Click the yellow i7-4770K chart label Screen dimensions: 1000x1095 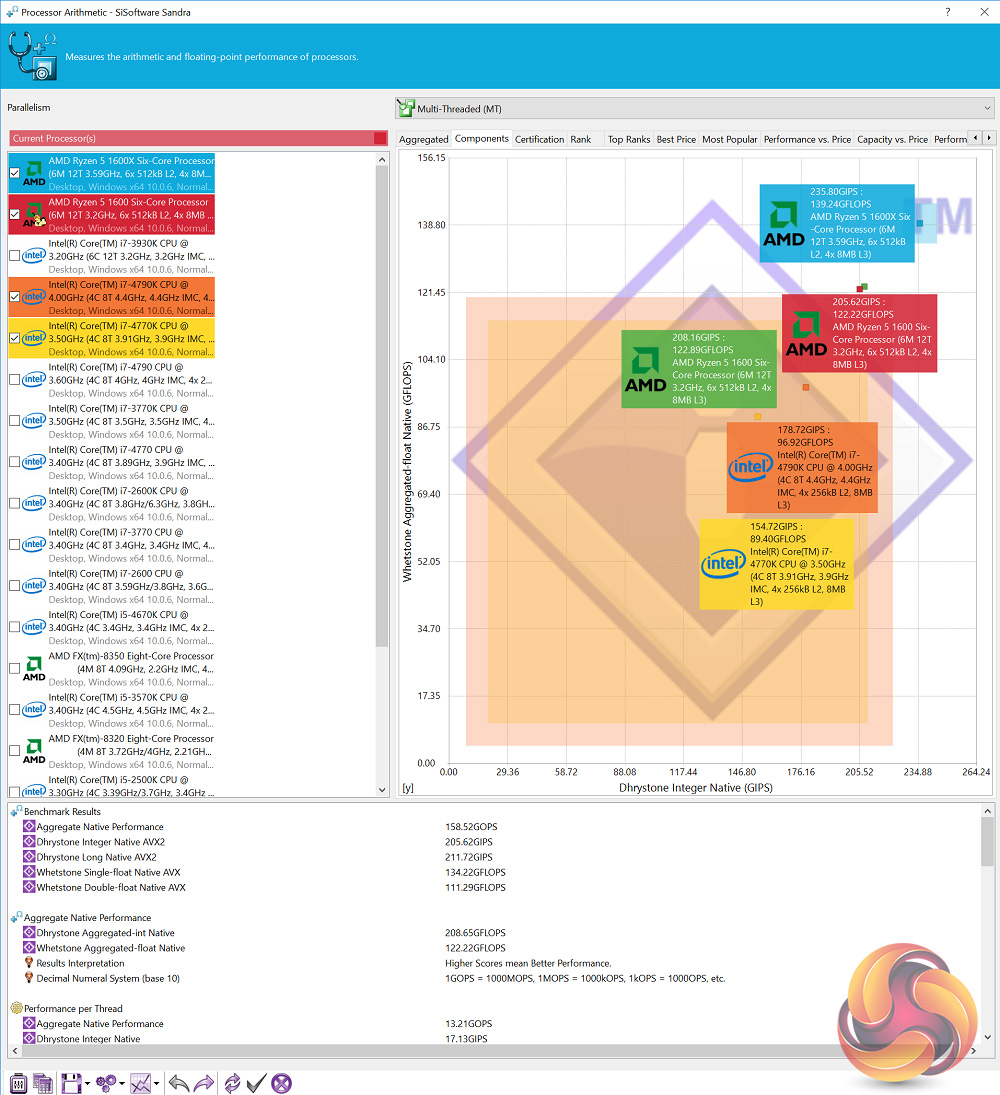(x=777, y=564)
